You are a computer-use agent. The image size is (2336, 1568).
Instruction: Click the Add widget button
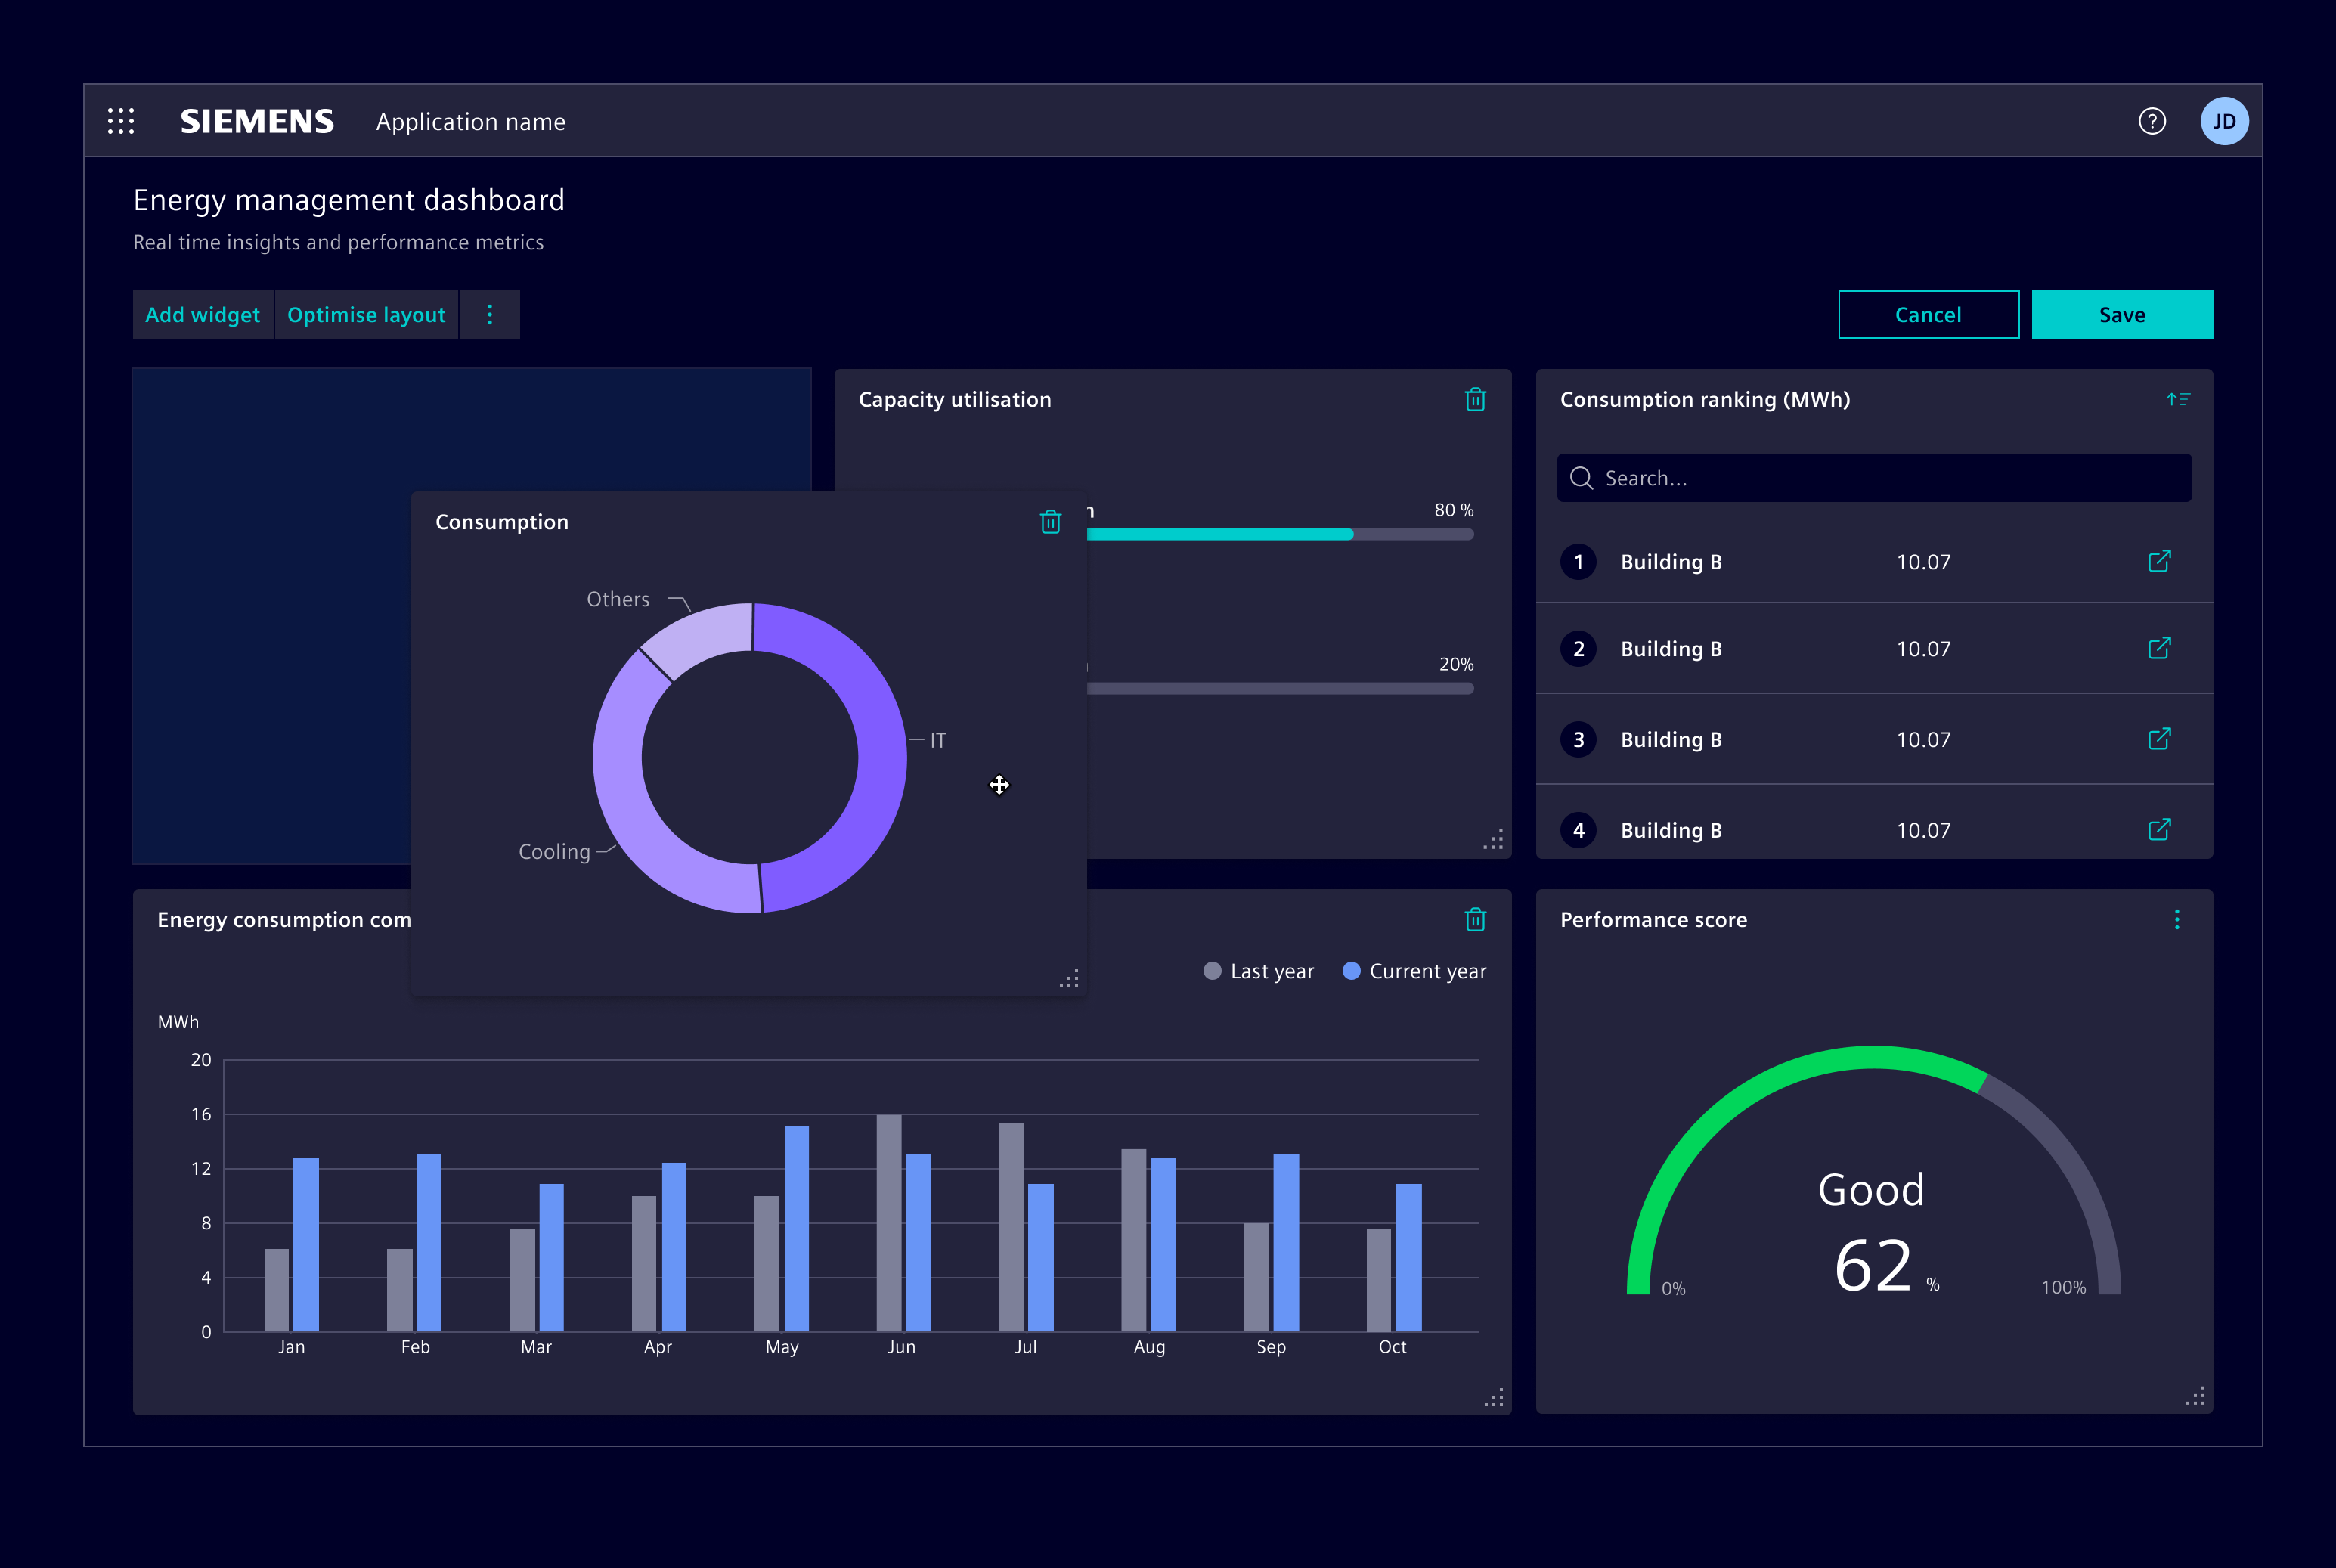[203, 314]
